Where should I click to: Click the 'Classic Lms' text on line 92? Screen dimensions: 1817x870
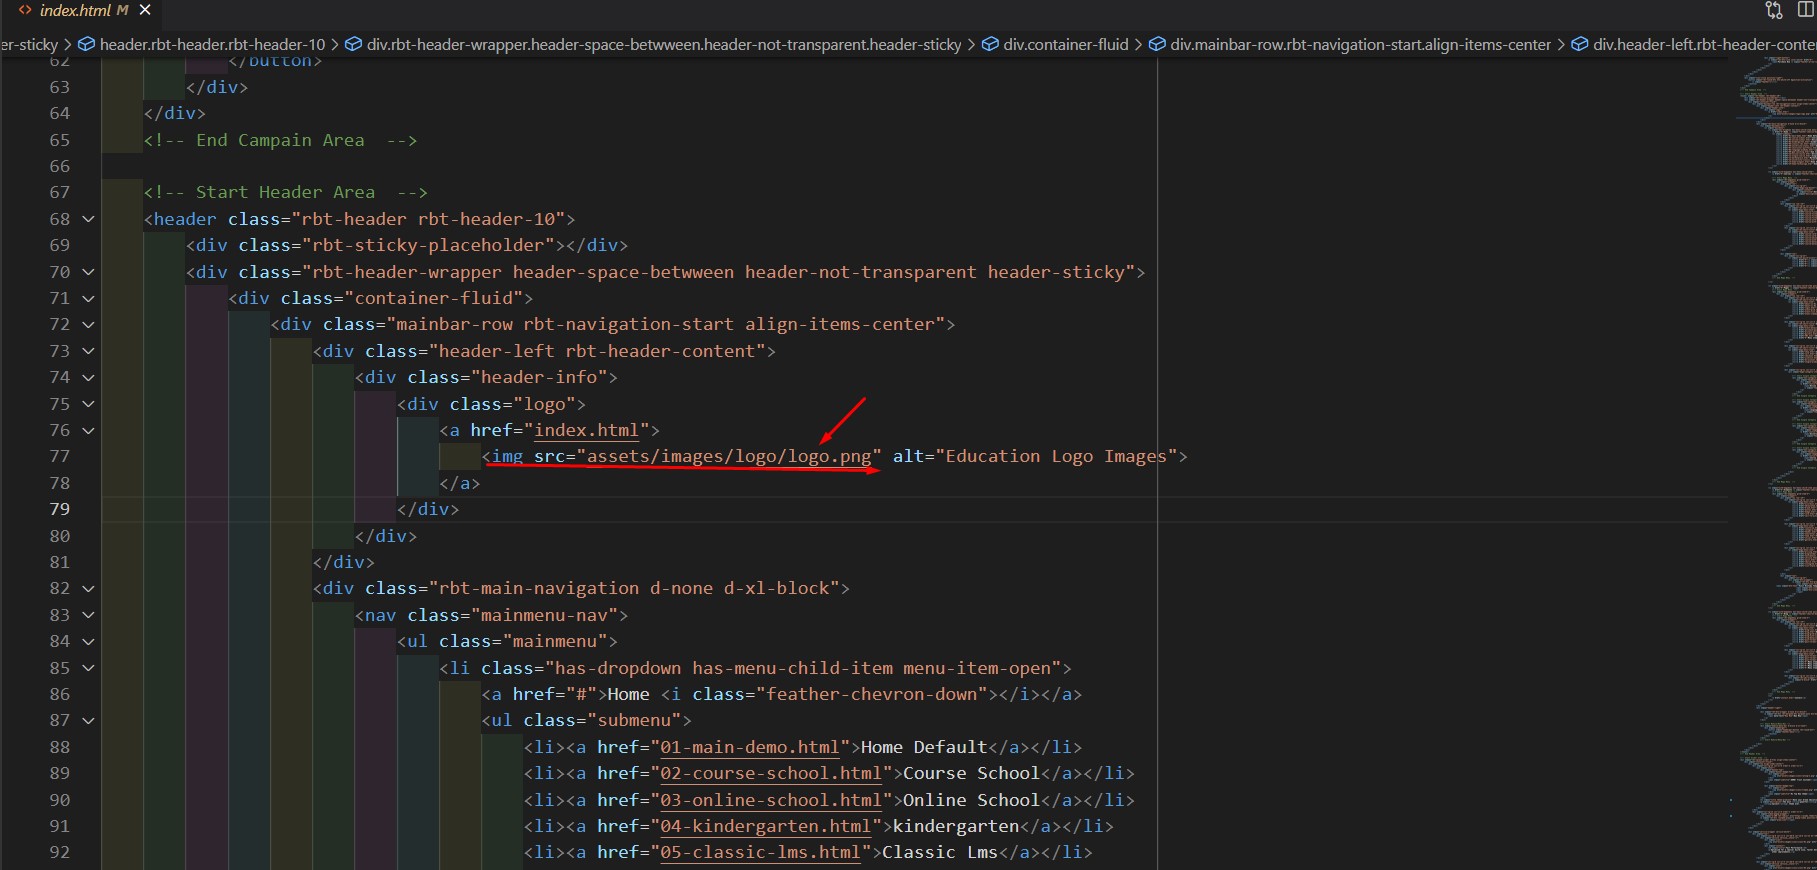click(940, 852)
